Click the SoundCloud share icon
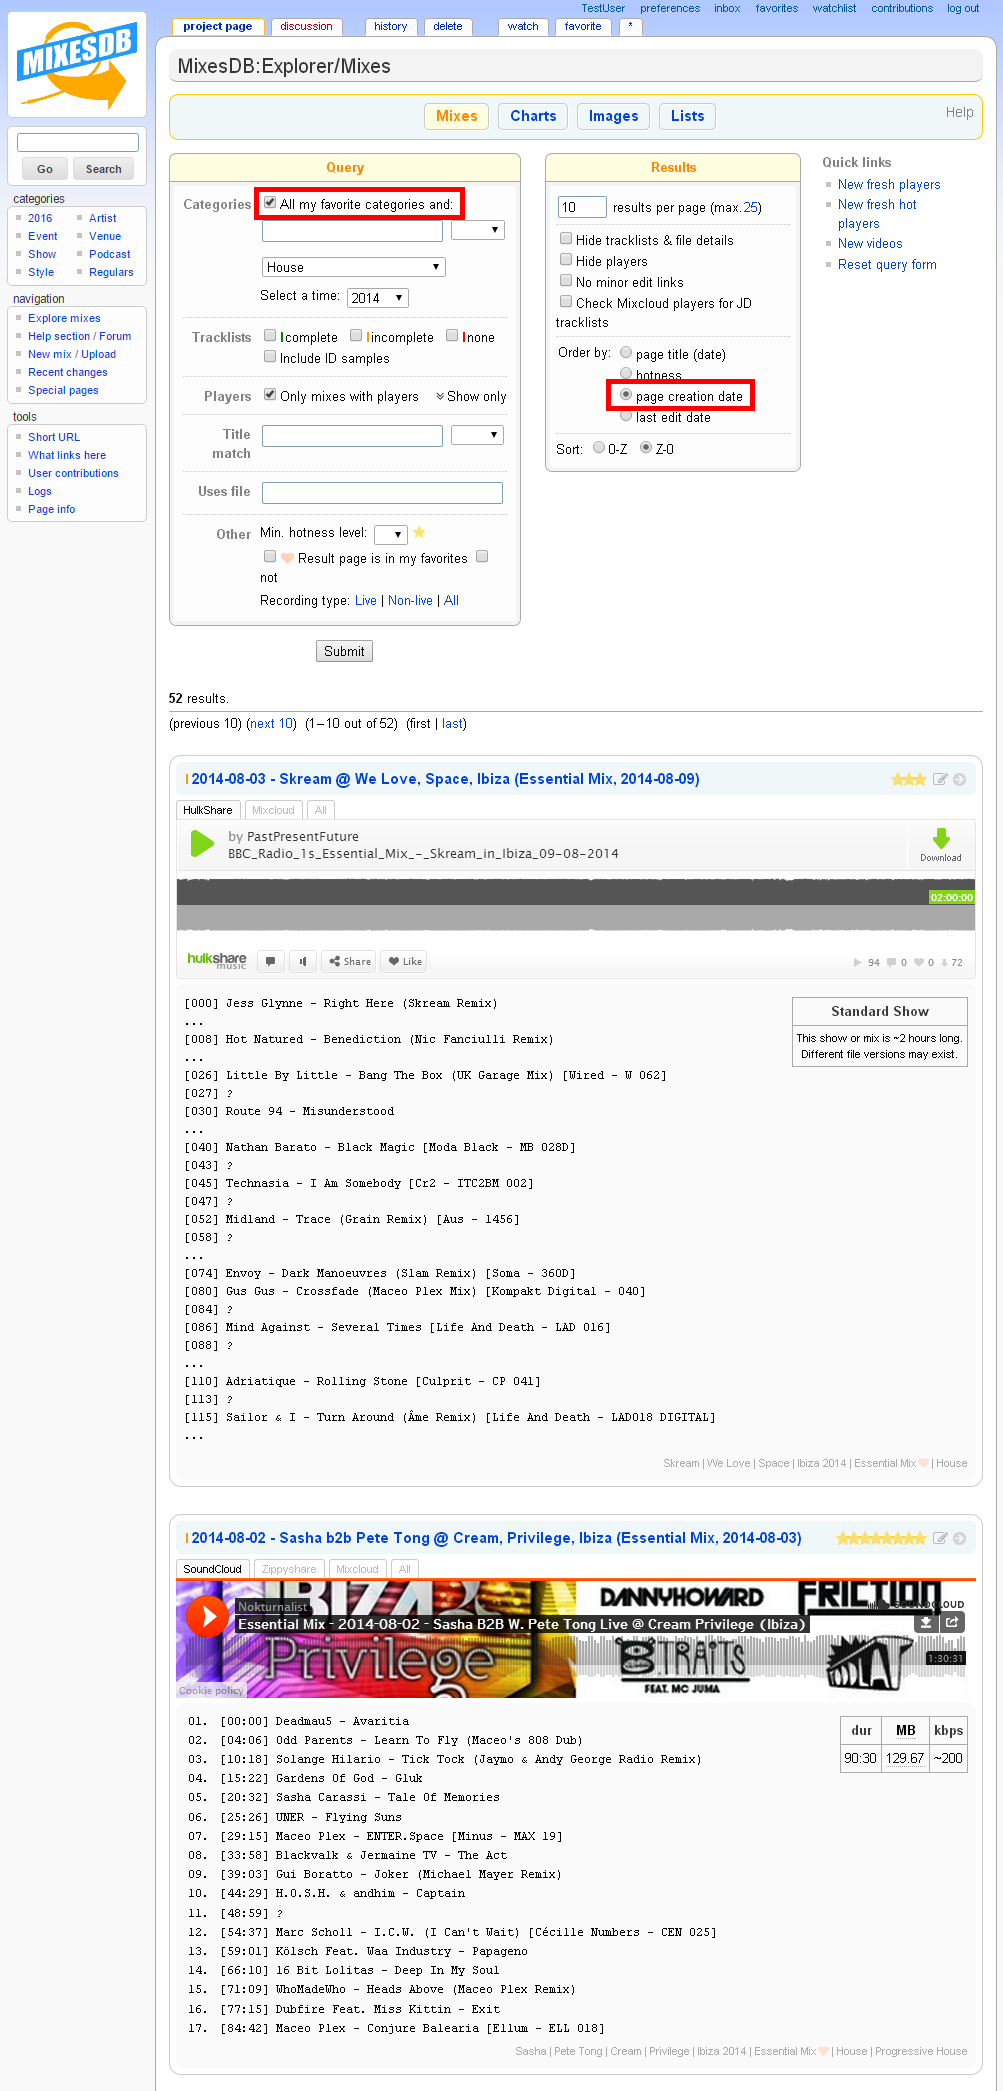The image size is (1003, 2091). pyautogui.click(x=953, y=1622)
